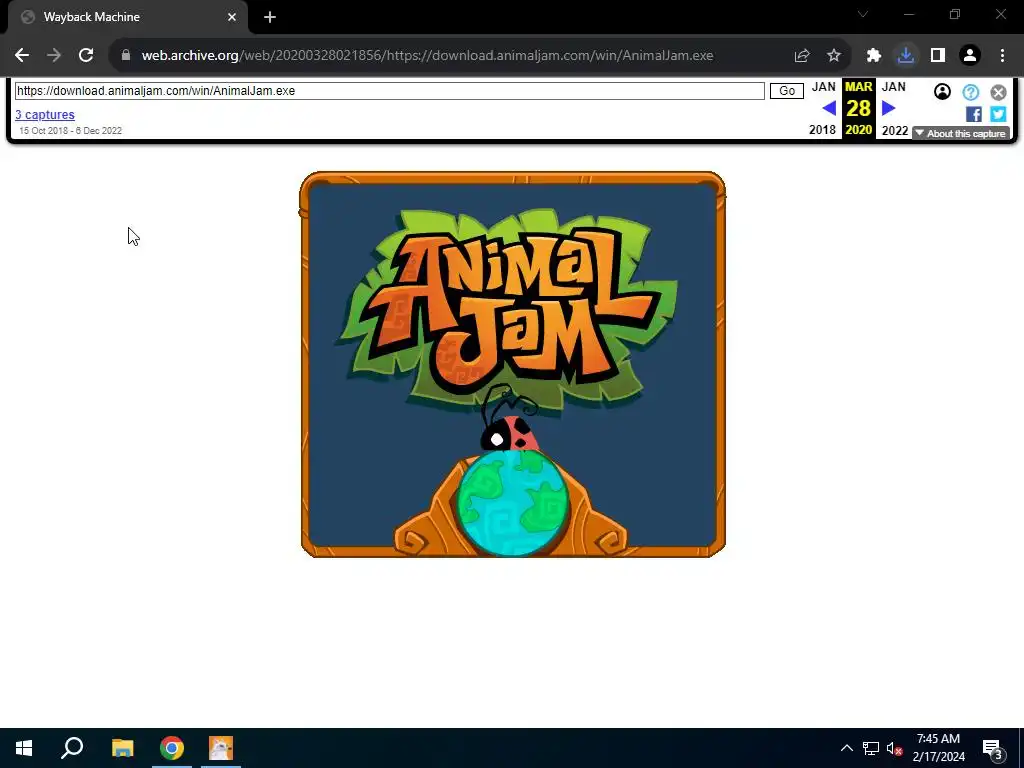Go back to the previous page

click(22, 56)
